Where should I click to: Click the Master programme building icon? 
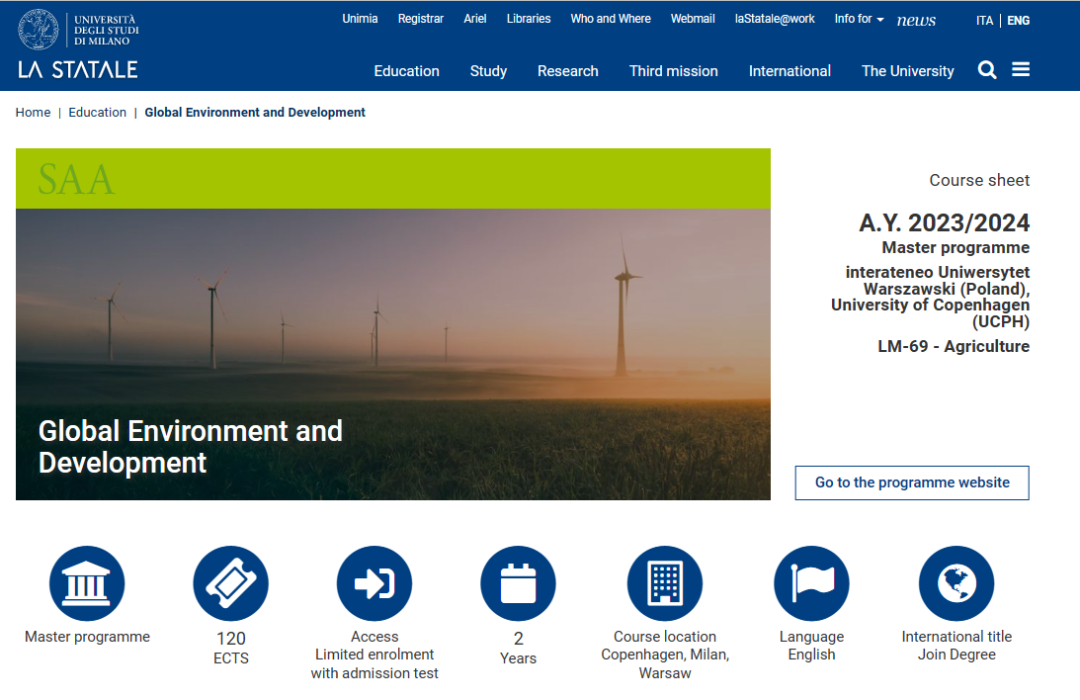pos(87,584)
